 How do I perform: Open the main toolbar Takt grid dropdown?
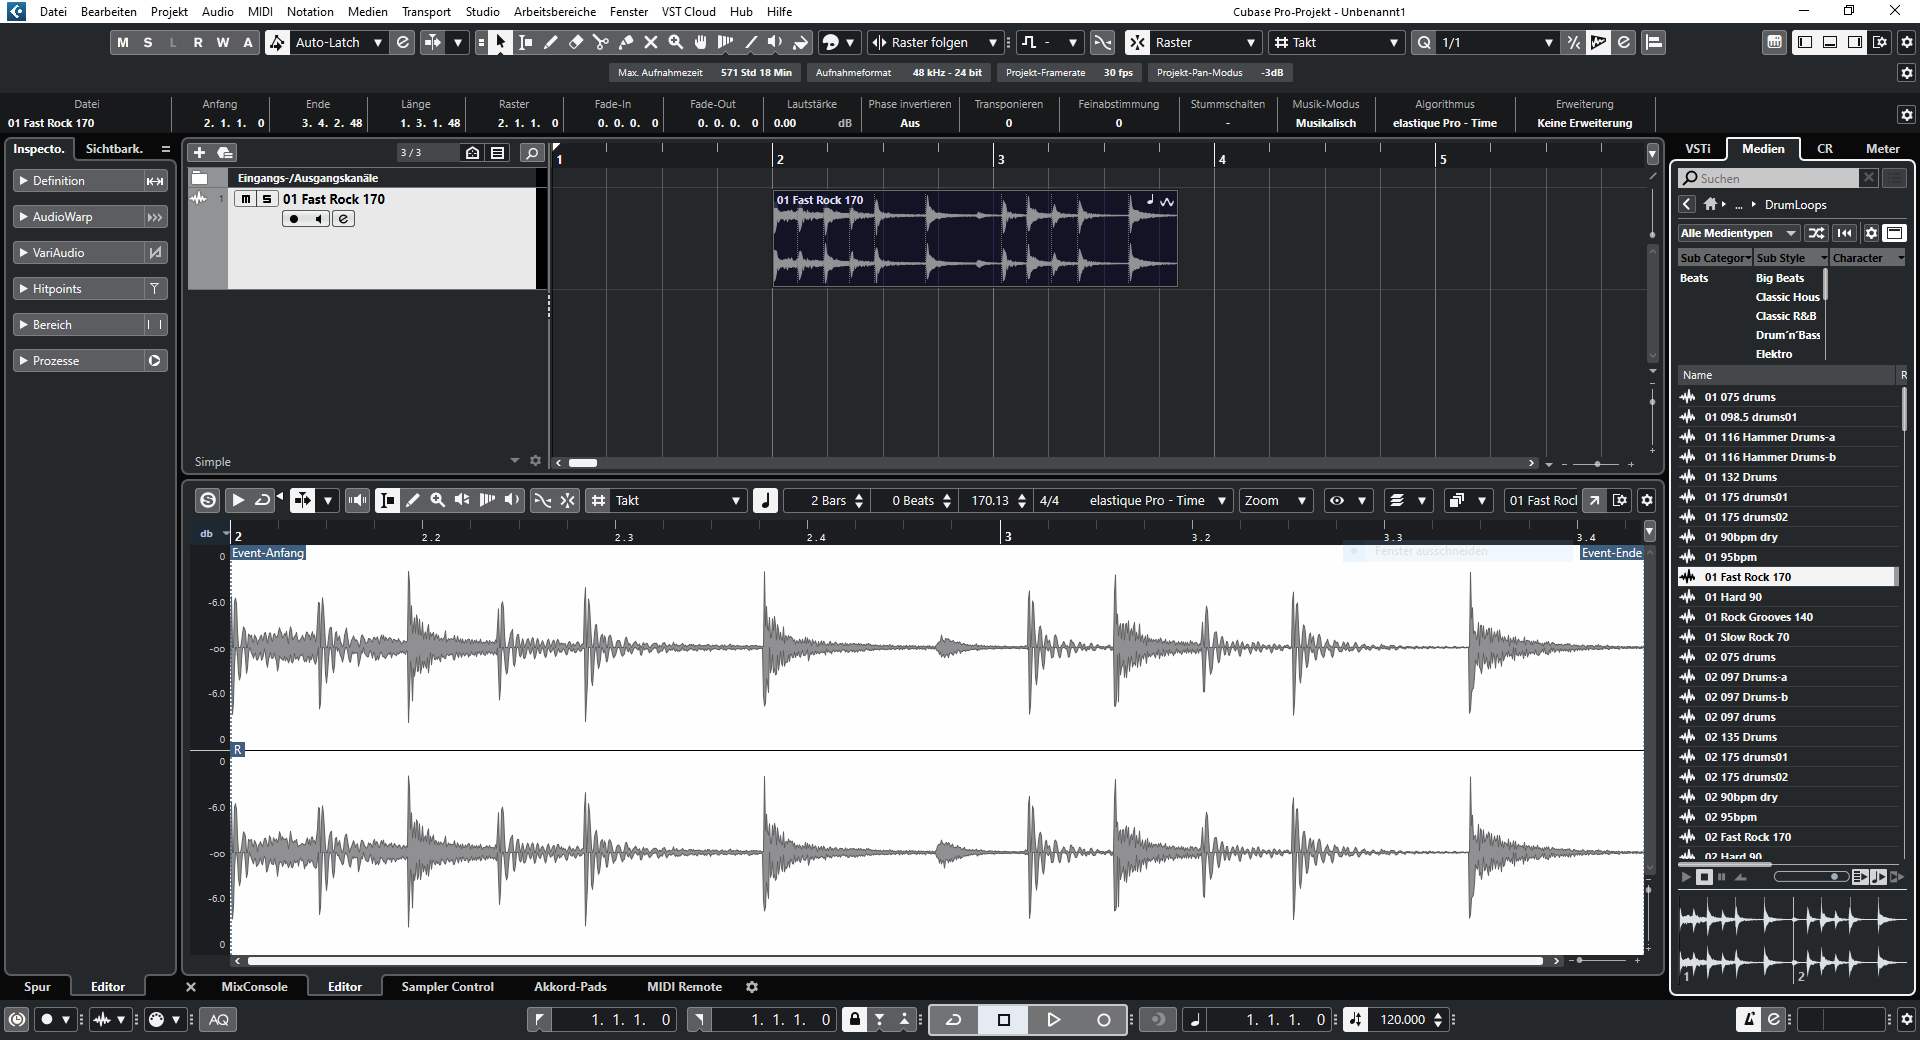click(x=1393, y=42)
